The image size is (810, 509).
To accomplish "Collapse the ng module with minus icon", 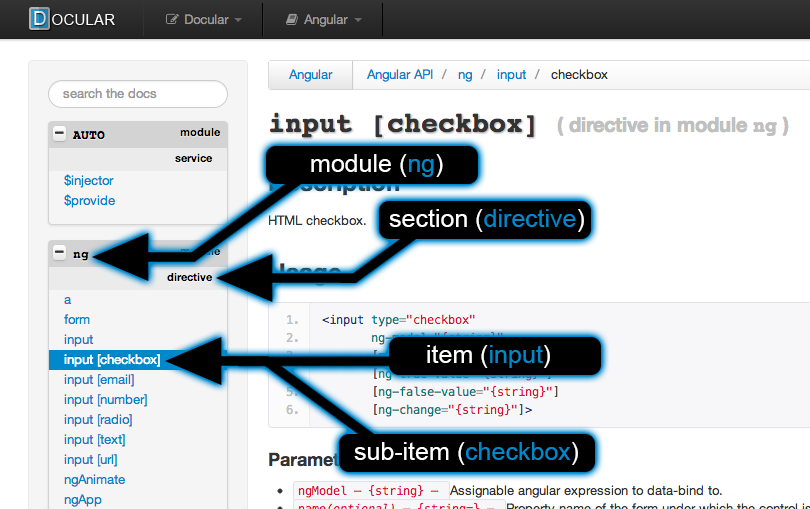I will coord(59,253).
